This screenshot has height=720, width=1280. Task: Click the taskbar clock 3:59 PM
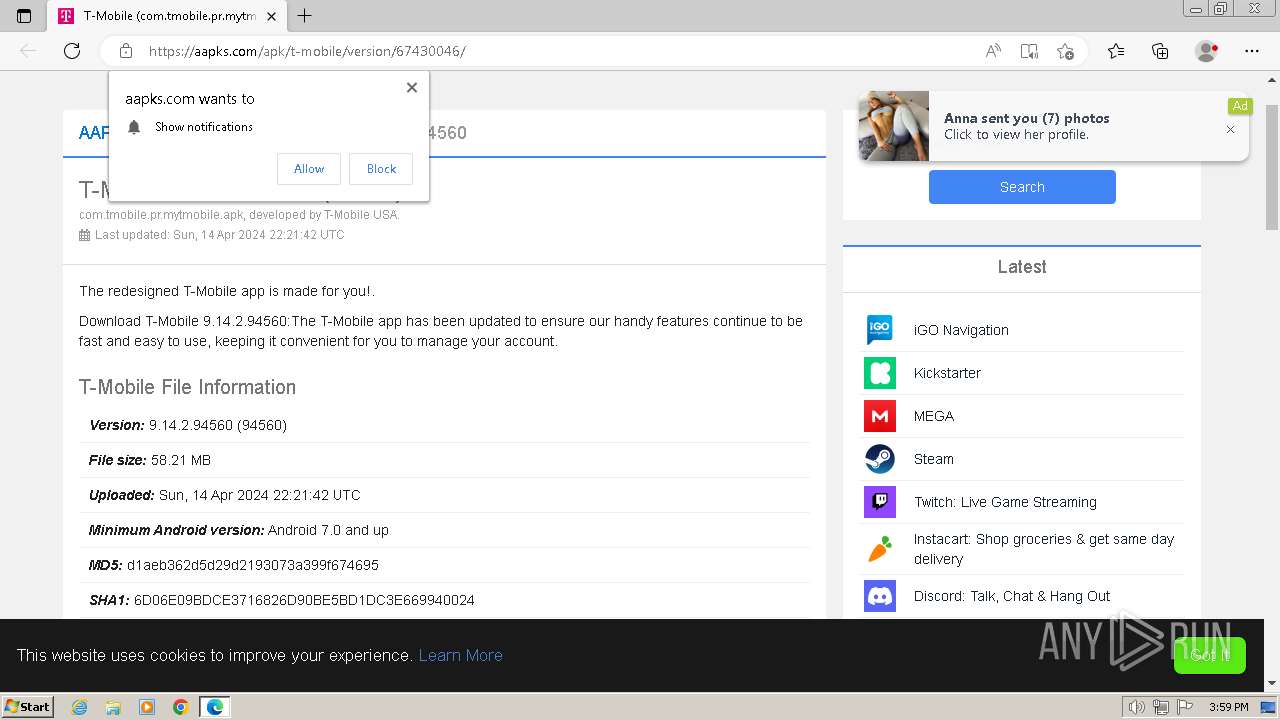[1229, 707]
